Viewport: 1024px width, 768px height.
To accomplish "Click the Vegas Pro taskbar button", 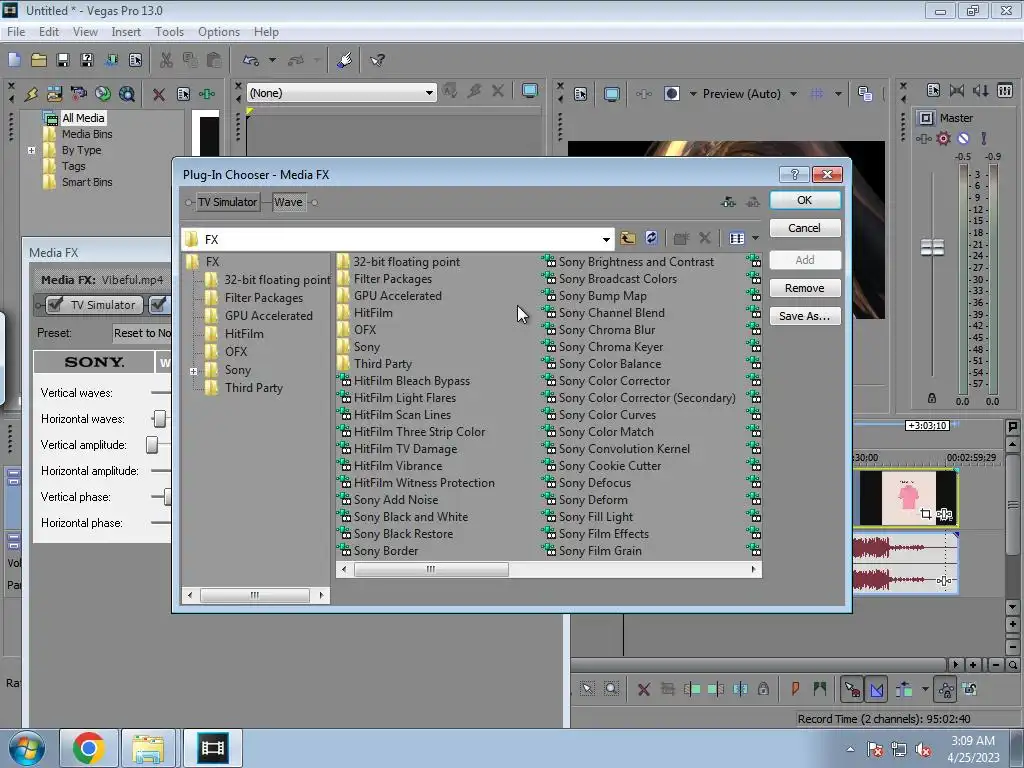I will [x=213, y=748].
